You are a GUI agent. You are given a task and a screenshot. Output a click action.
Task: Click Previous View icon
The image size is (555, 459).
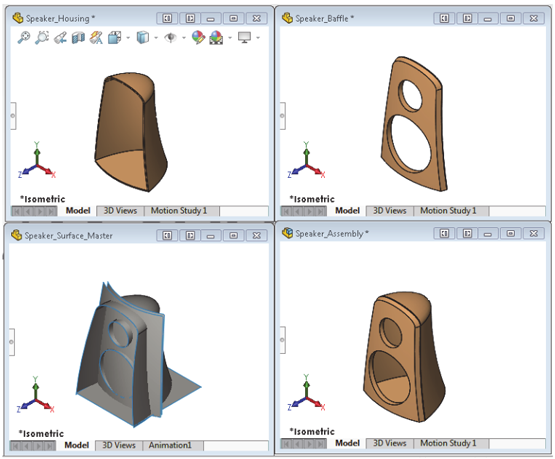click(x=60, y=38)
